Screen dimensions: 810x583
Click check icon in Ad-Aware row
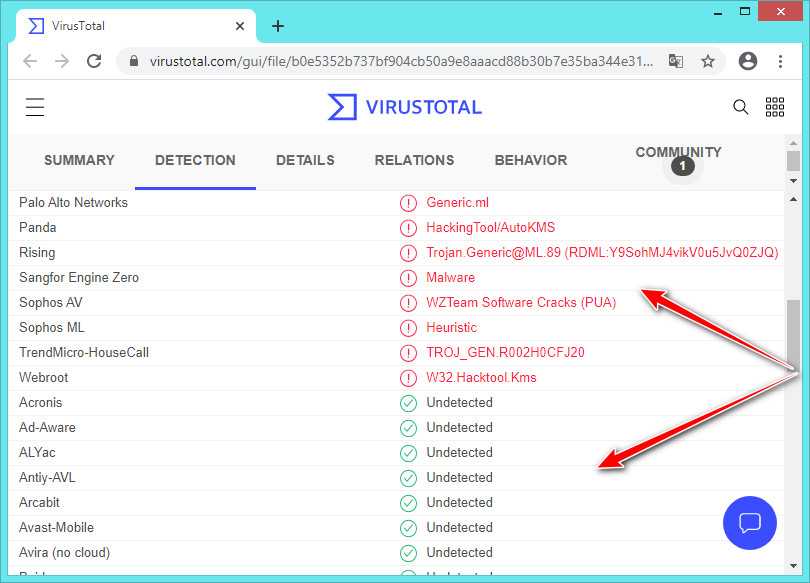tap(408, 428)
